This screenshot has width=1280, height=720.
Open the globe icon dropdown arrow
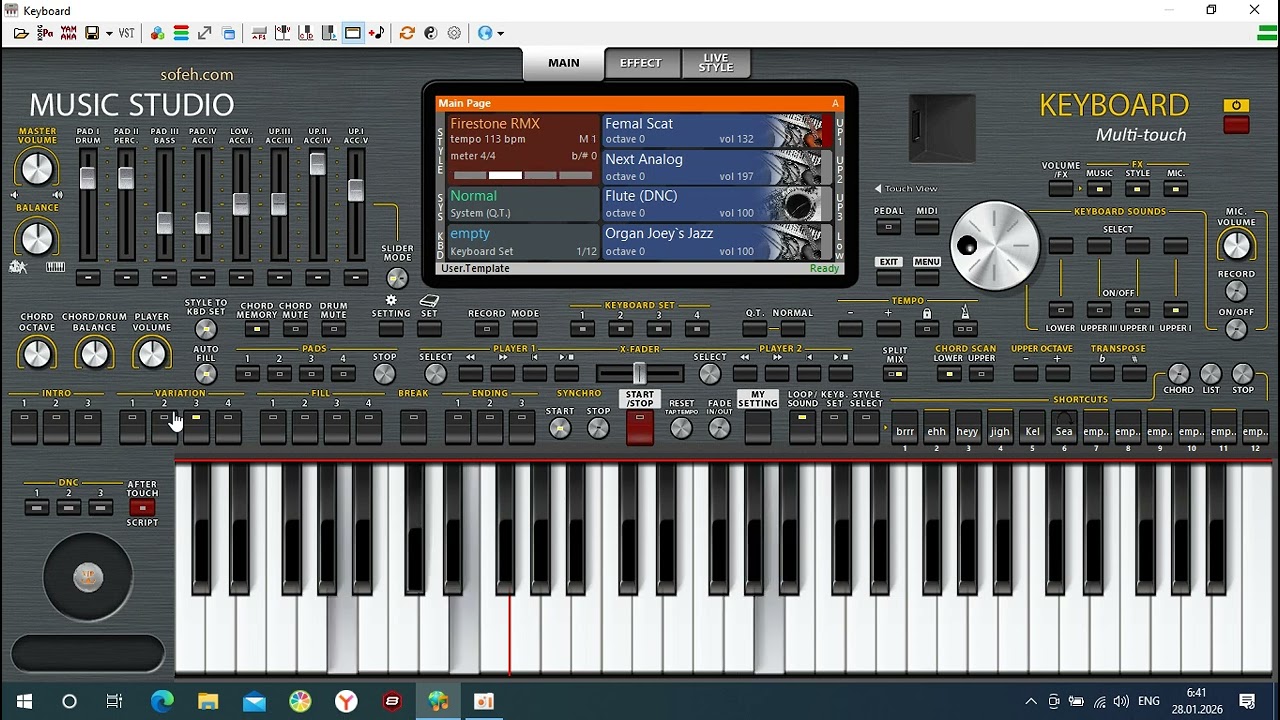pyautogui.click(x=500, y=33)
